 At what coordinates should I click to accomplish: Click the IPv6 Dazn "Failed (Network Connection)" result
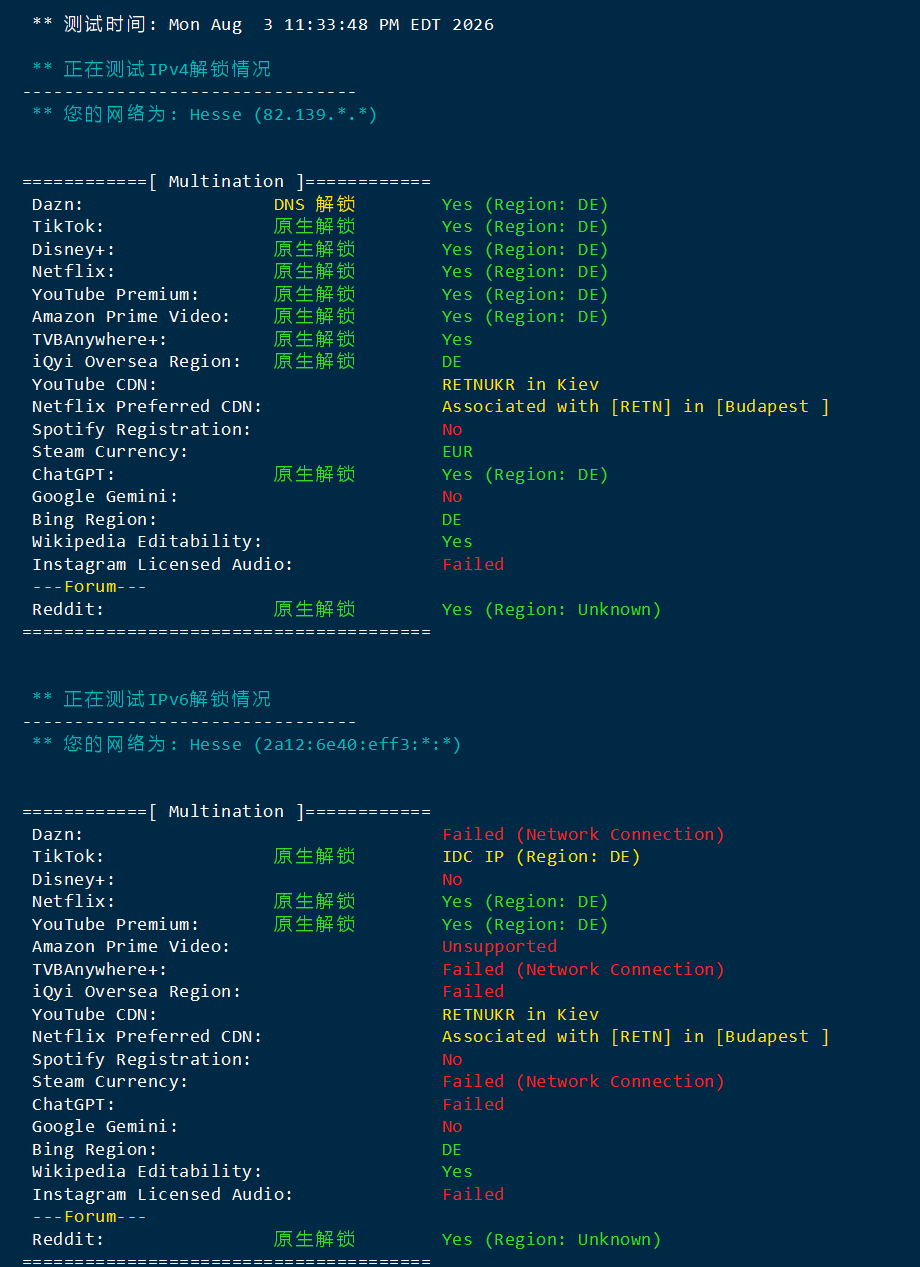[583, 835]
